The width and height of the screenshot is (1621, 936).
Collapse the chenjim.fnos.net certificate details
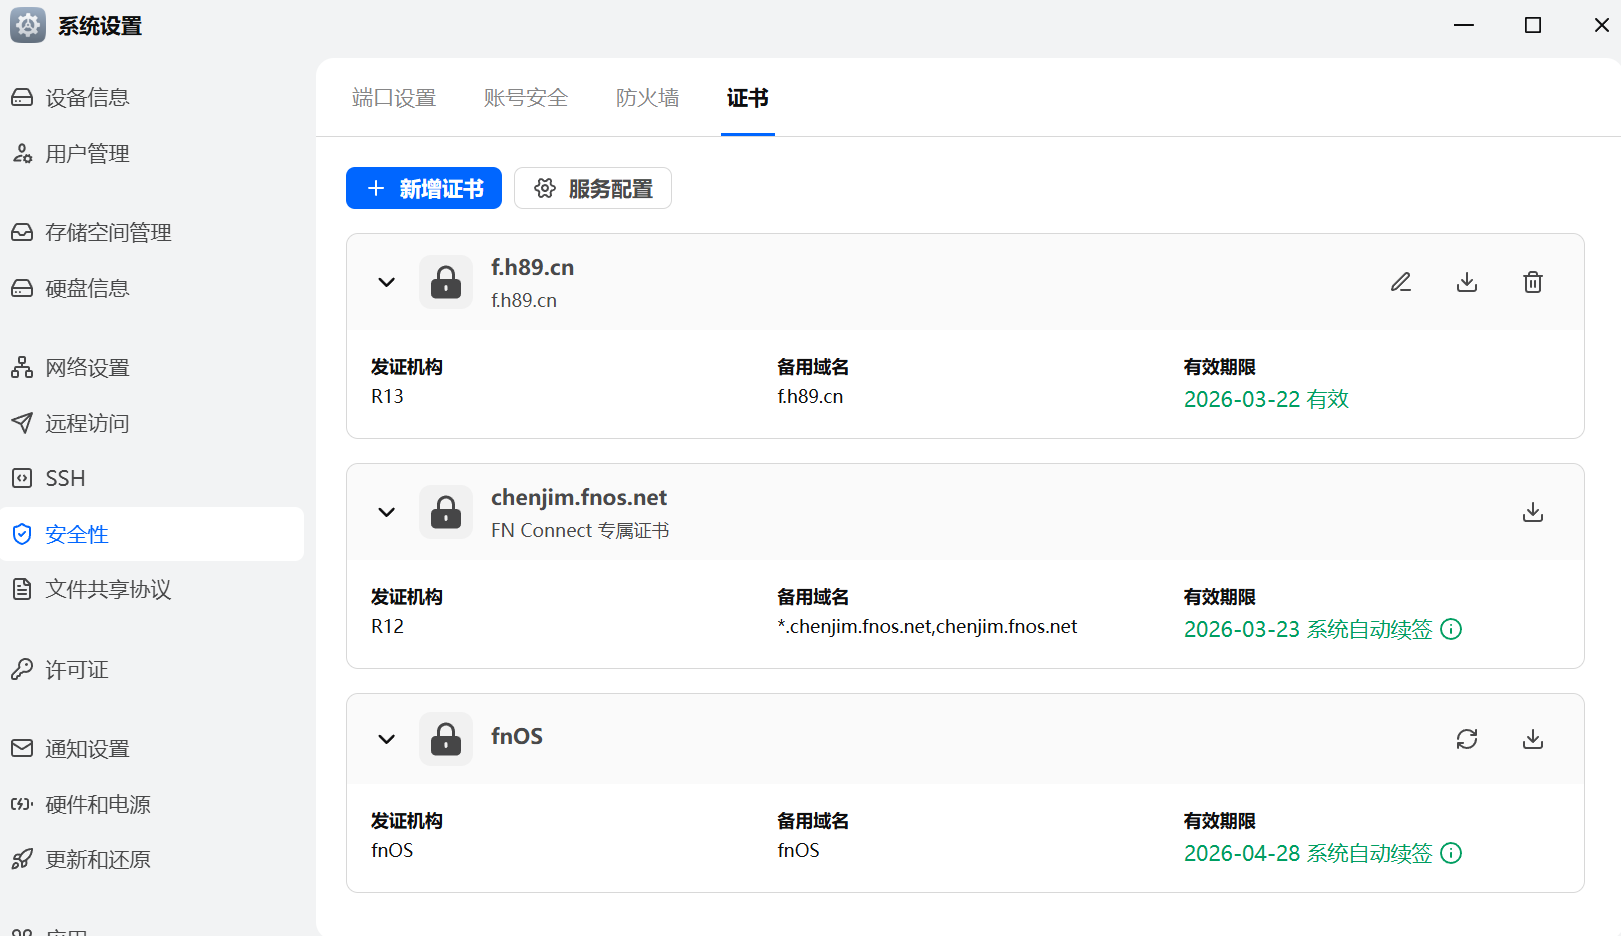click(386, 512)
